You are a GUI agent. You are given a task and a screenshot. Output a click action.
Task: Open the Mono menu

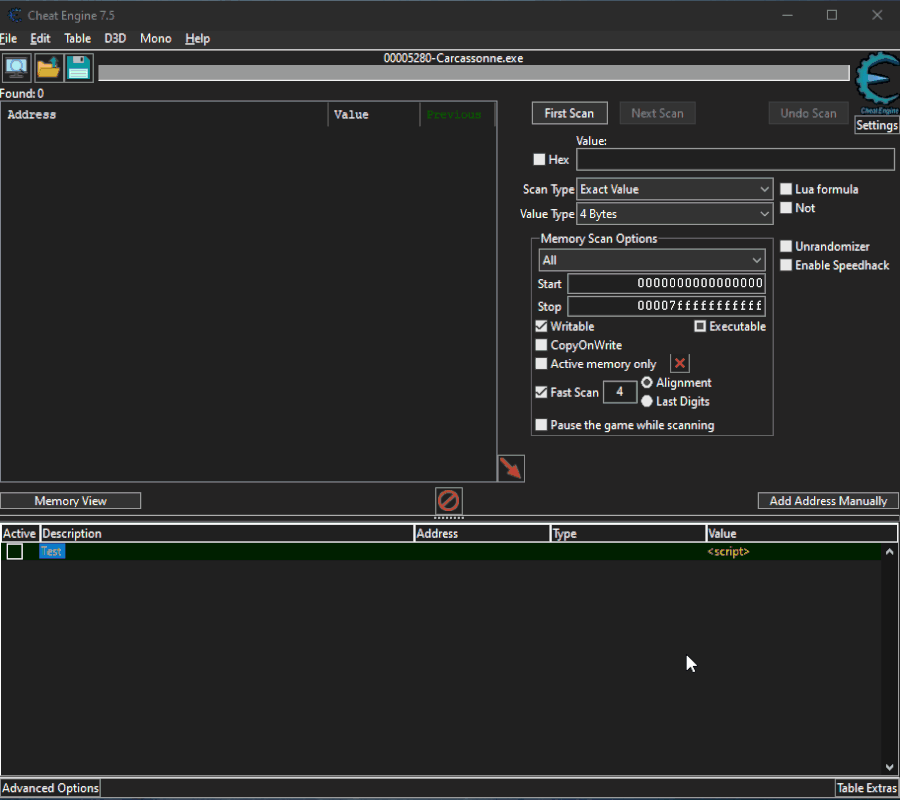point(156,38)
